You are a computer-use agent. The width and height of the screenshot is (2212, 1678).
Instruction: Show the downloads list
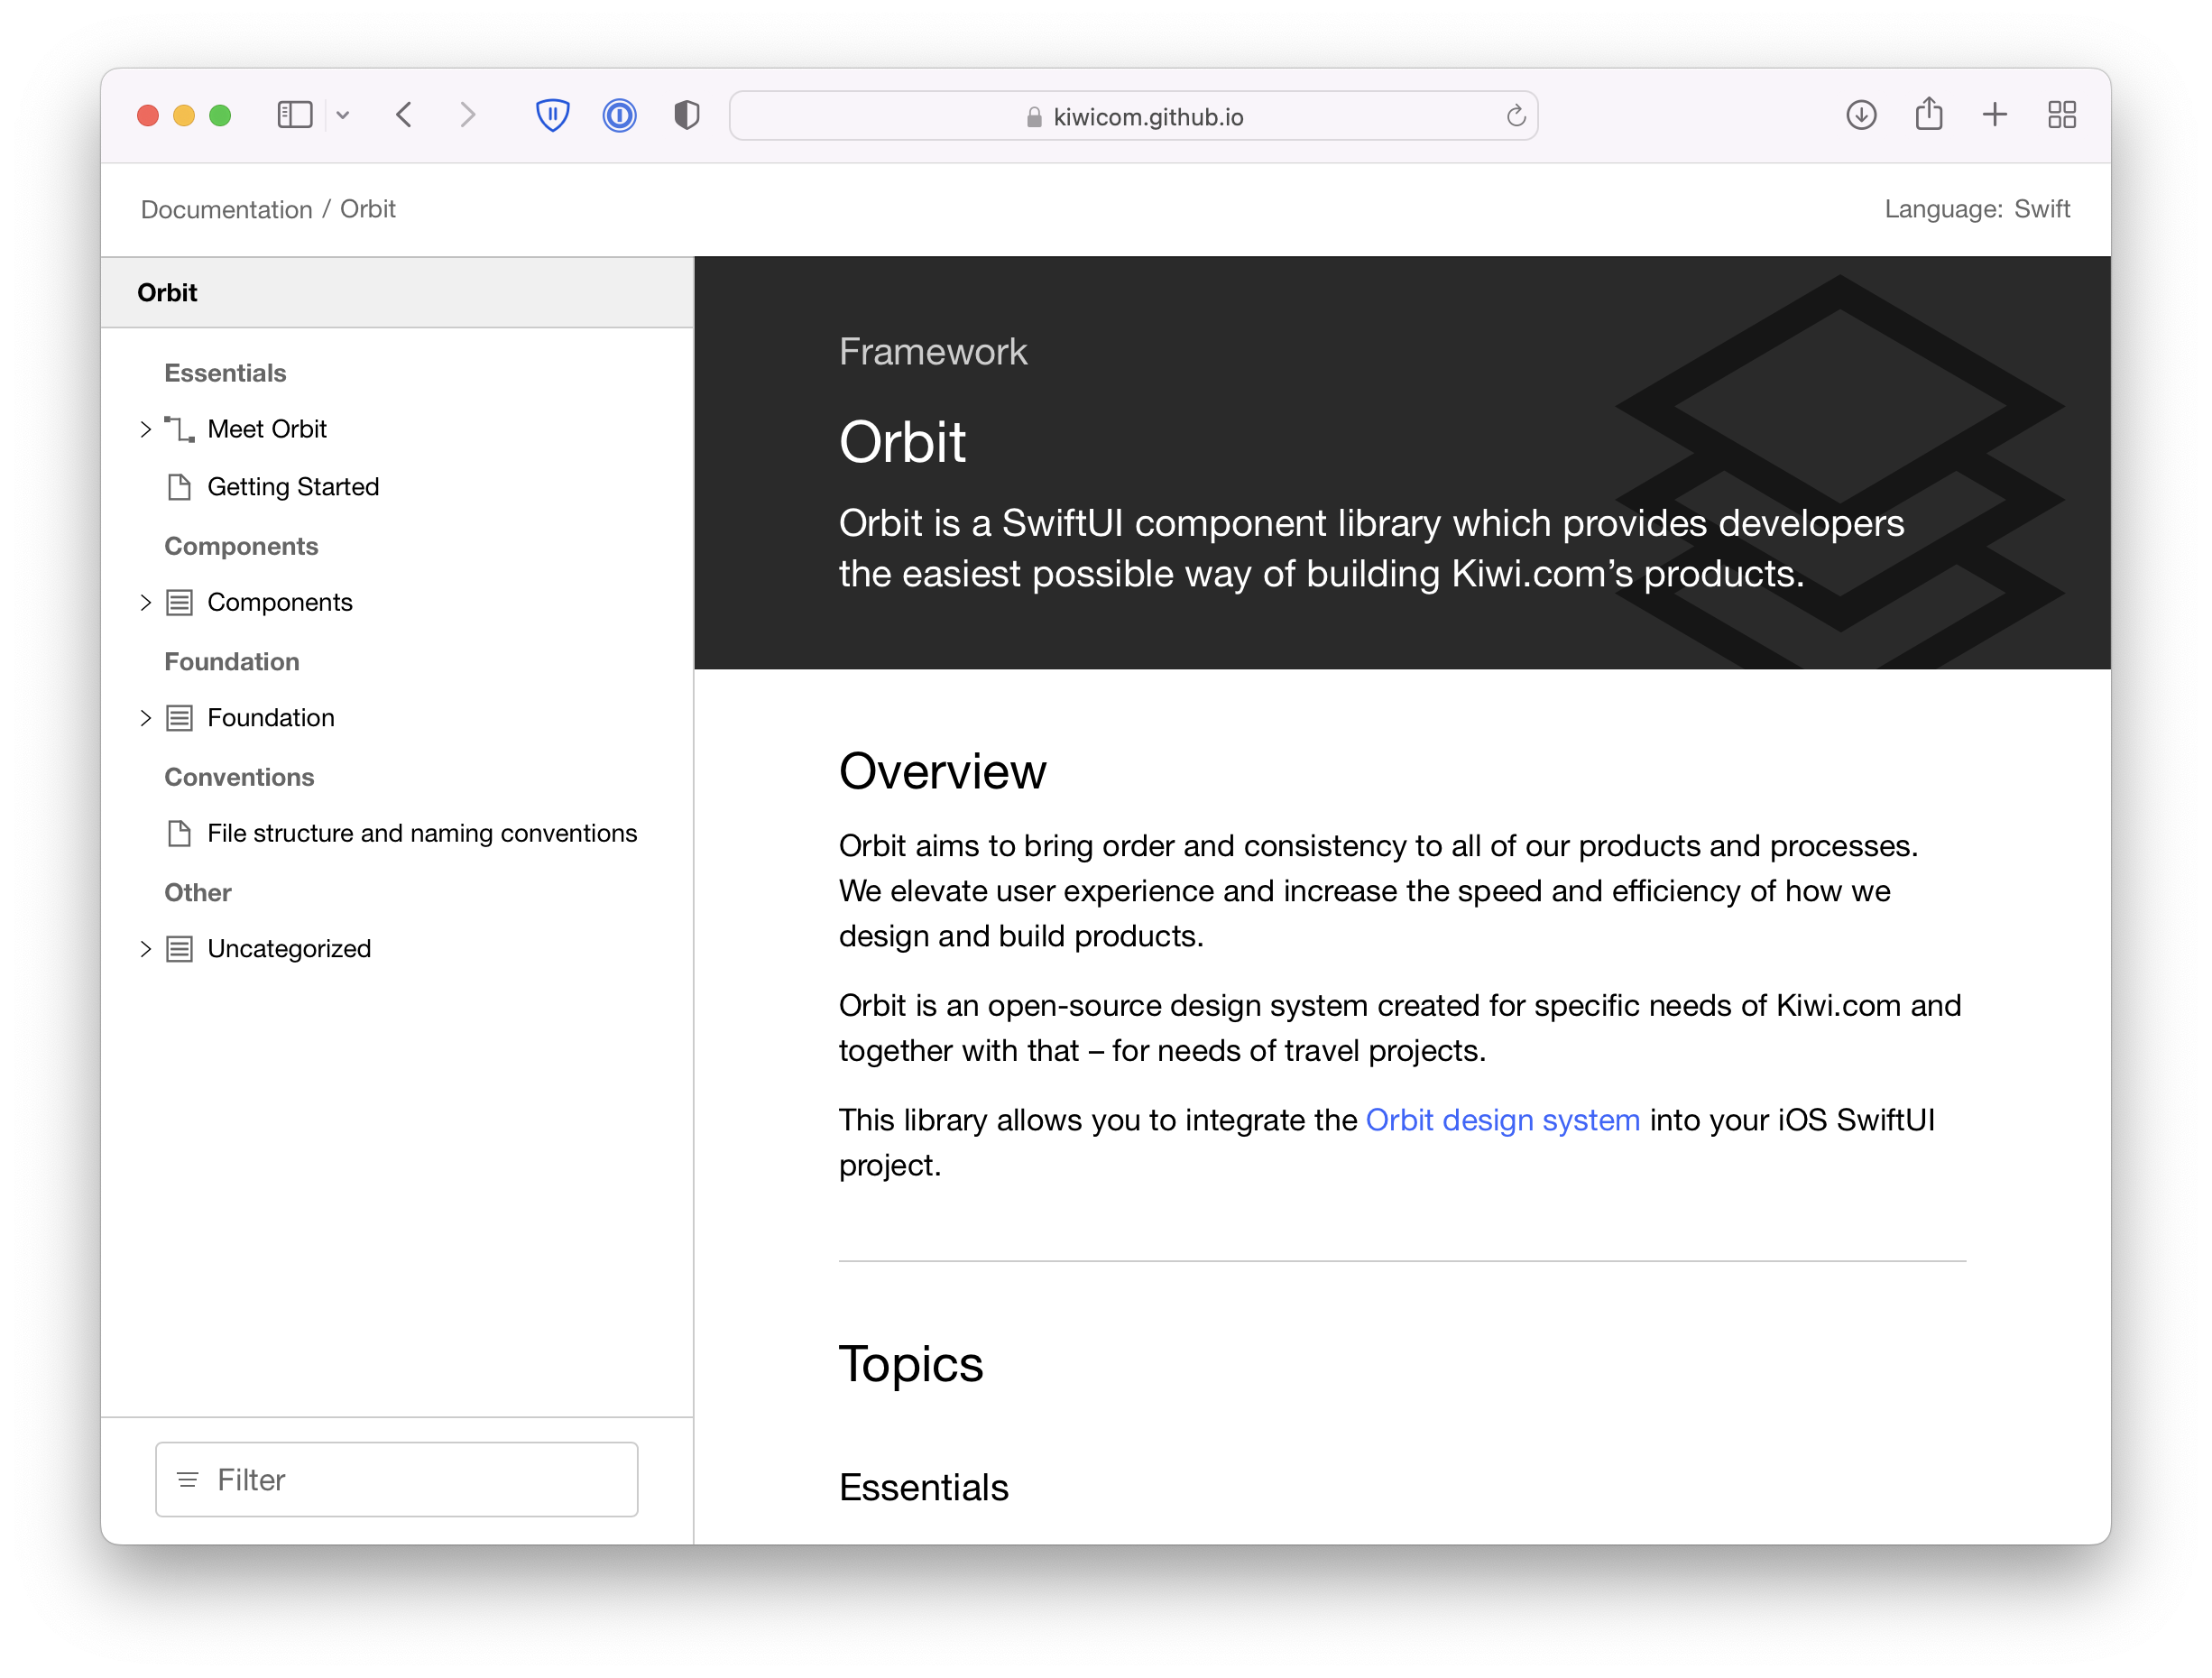click(x=1861, y=115)
